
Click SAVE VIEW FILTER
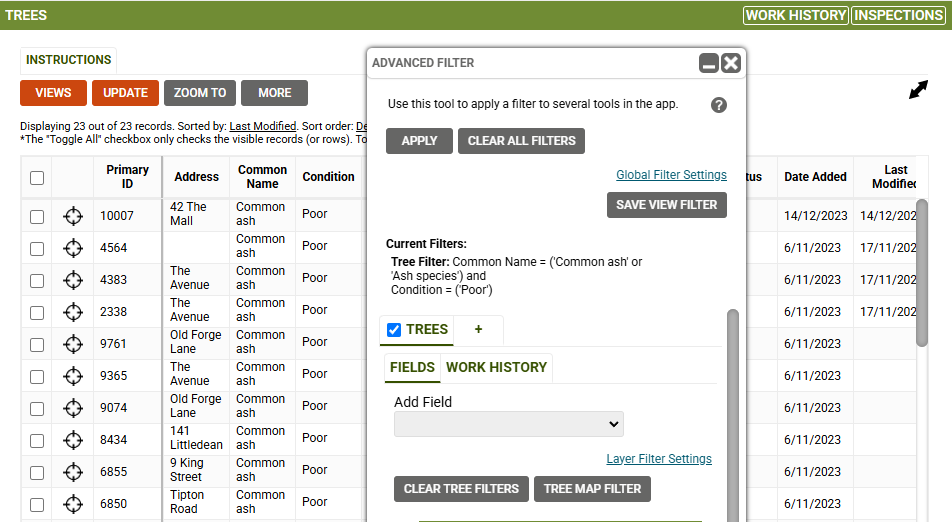point(667,205)
